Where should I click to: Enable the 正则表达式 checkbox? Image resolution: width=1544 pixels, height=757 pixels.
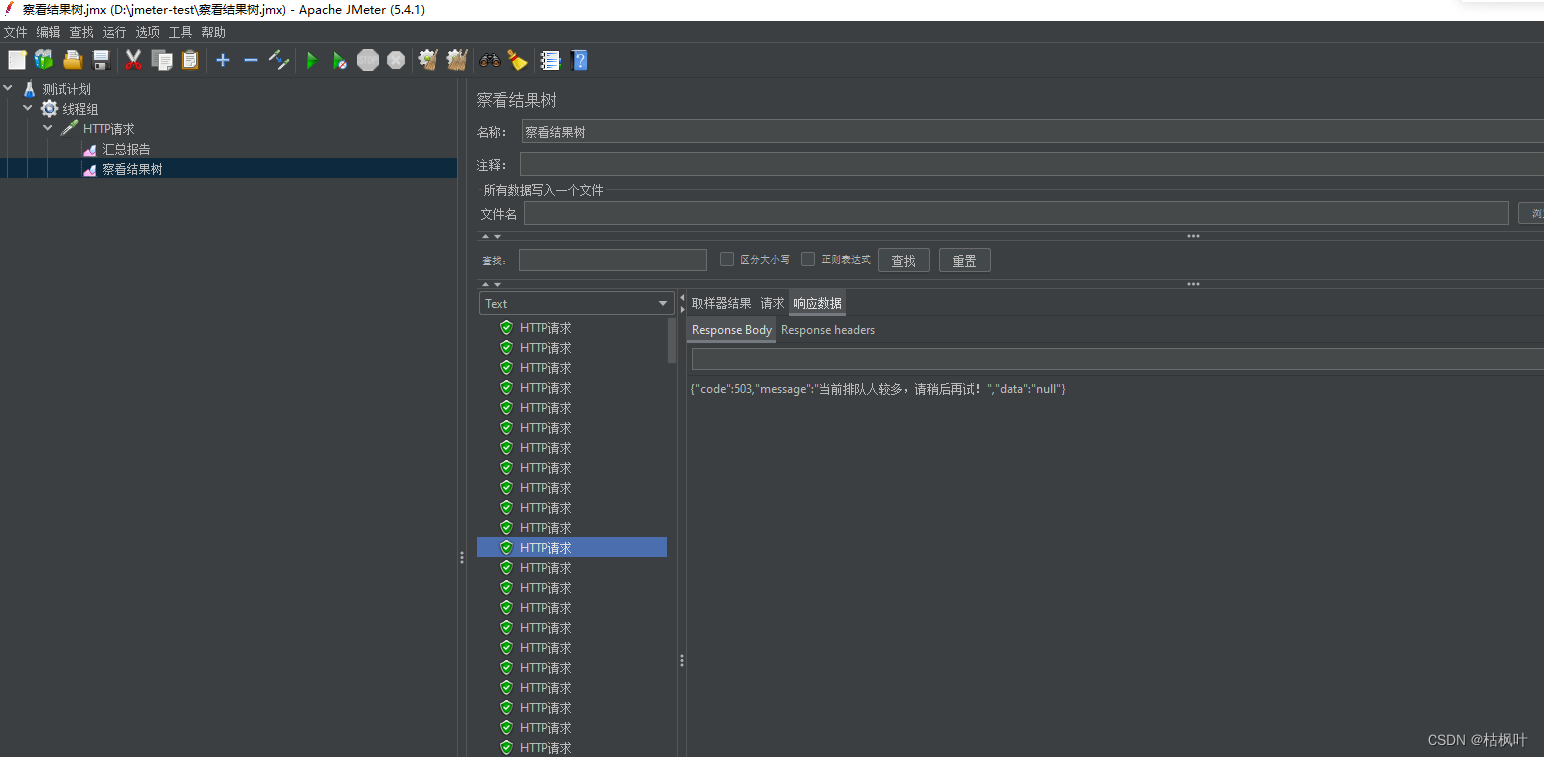[808, 260]
